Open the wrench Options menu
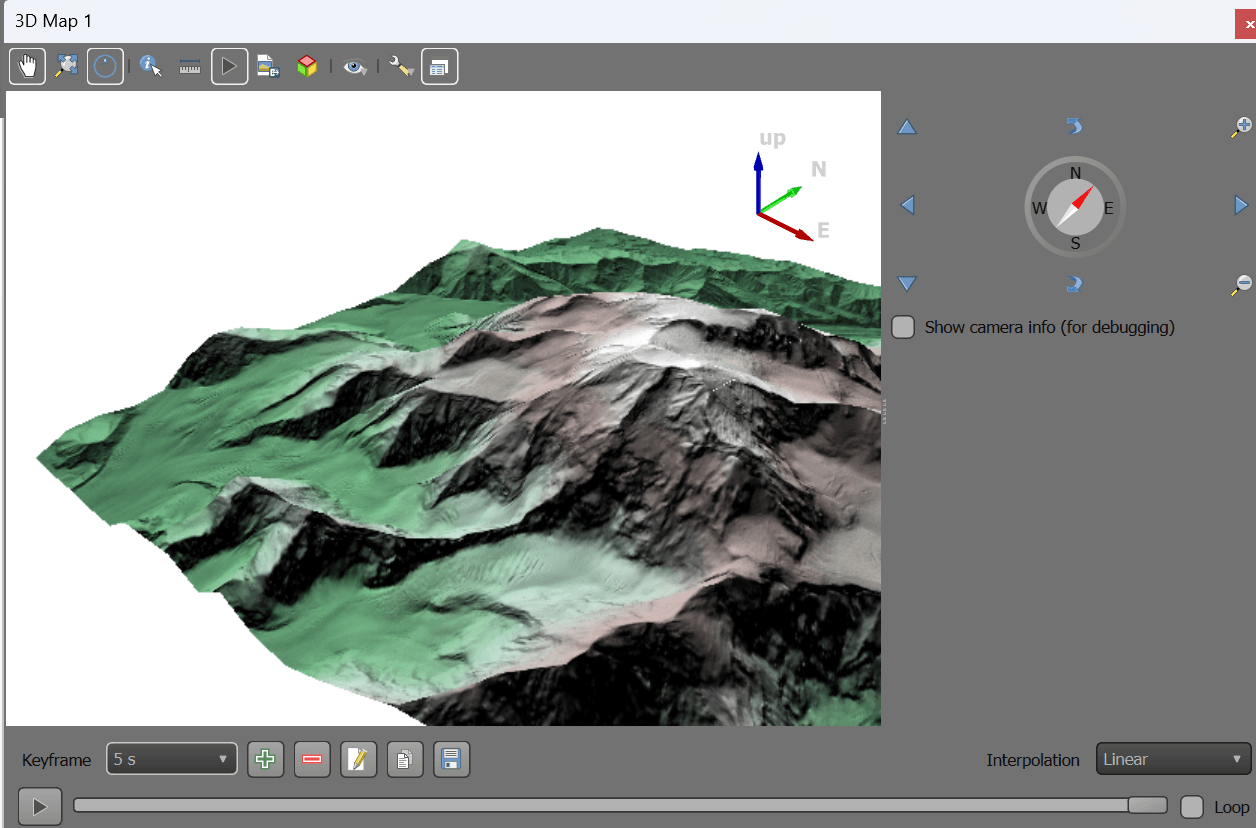Image resolution: width=1256 pixels, height=828 pixels. coord(401,67)
